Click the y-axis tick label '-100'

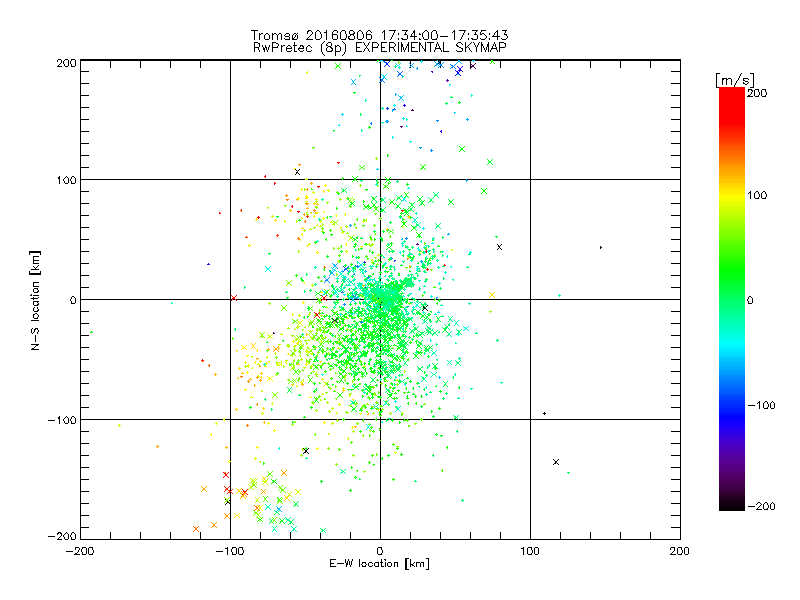(x=62, y=420)
